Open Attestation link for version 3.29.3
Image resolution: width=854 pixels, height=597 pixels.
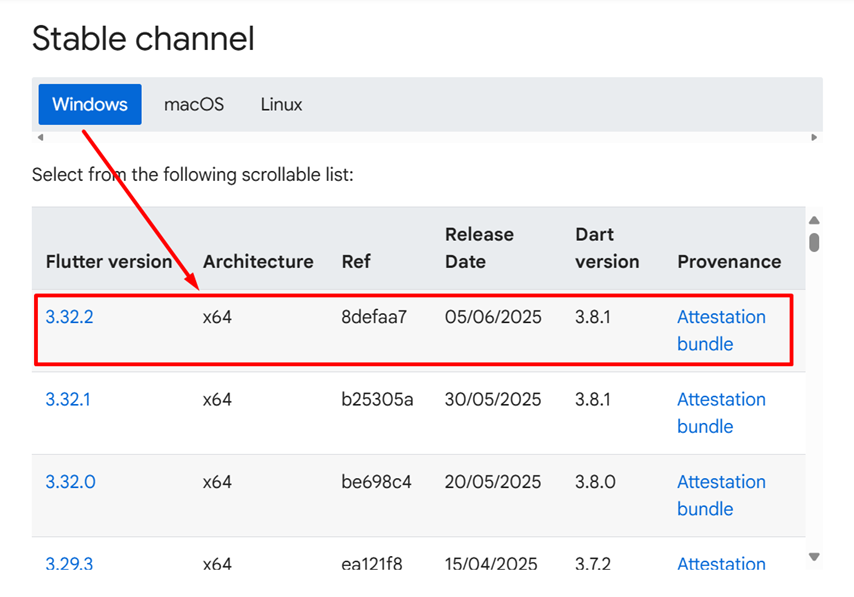[721, 564]
